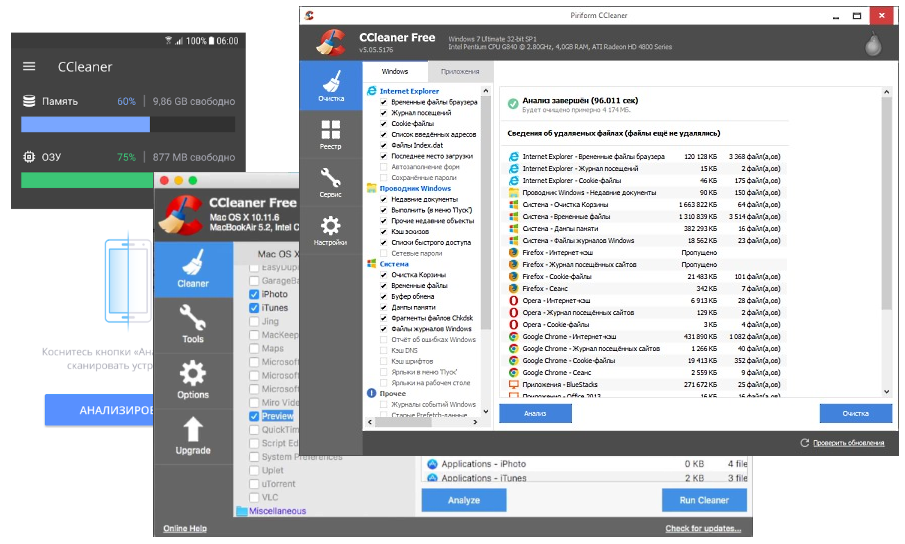Open Сервис tools section in Windows CCleaner
The image size is (905, 544).
[331, 182]
